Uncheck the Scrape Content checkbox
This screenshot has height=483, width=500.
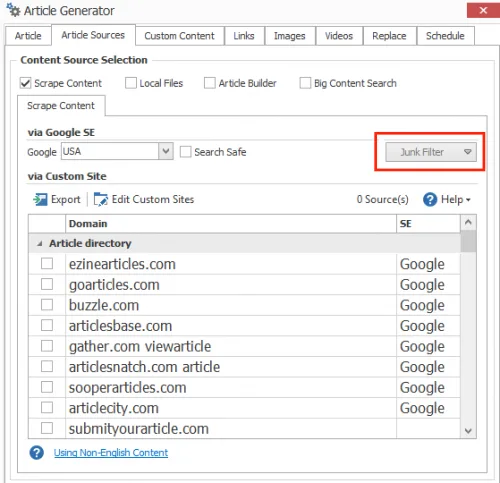pyautogui.click(x=25, y=83)
